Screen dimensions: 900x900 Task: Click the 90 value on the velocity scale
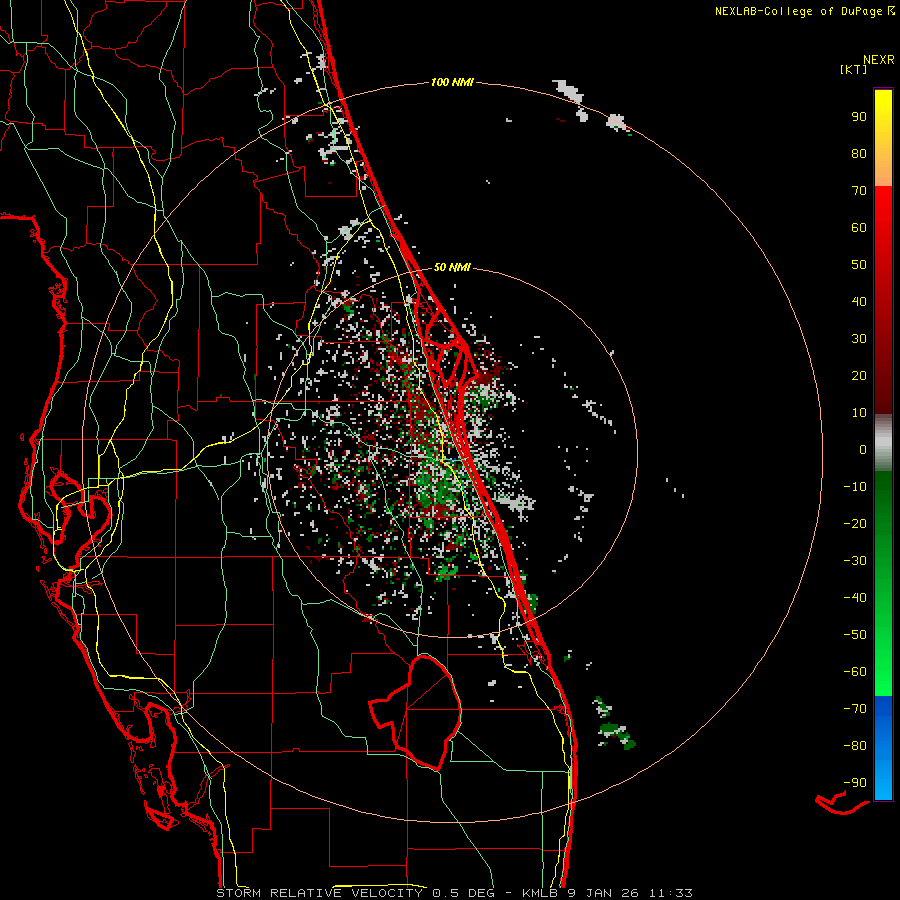click(x=859, y=117)
